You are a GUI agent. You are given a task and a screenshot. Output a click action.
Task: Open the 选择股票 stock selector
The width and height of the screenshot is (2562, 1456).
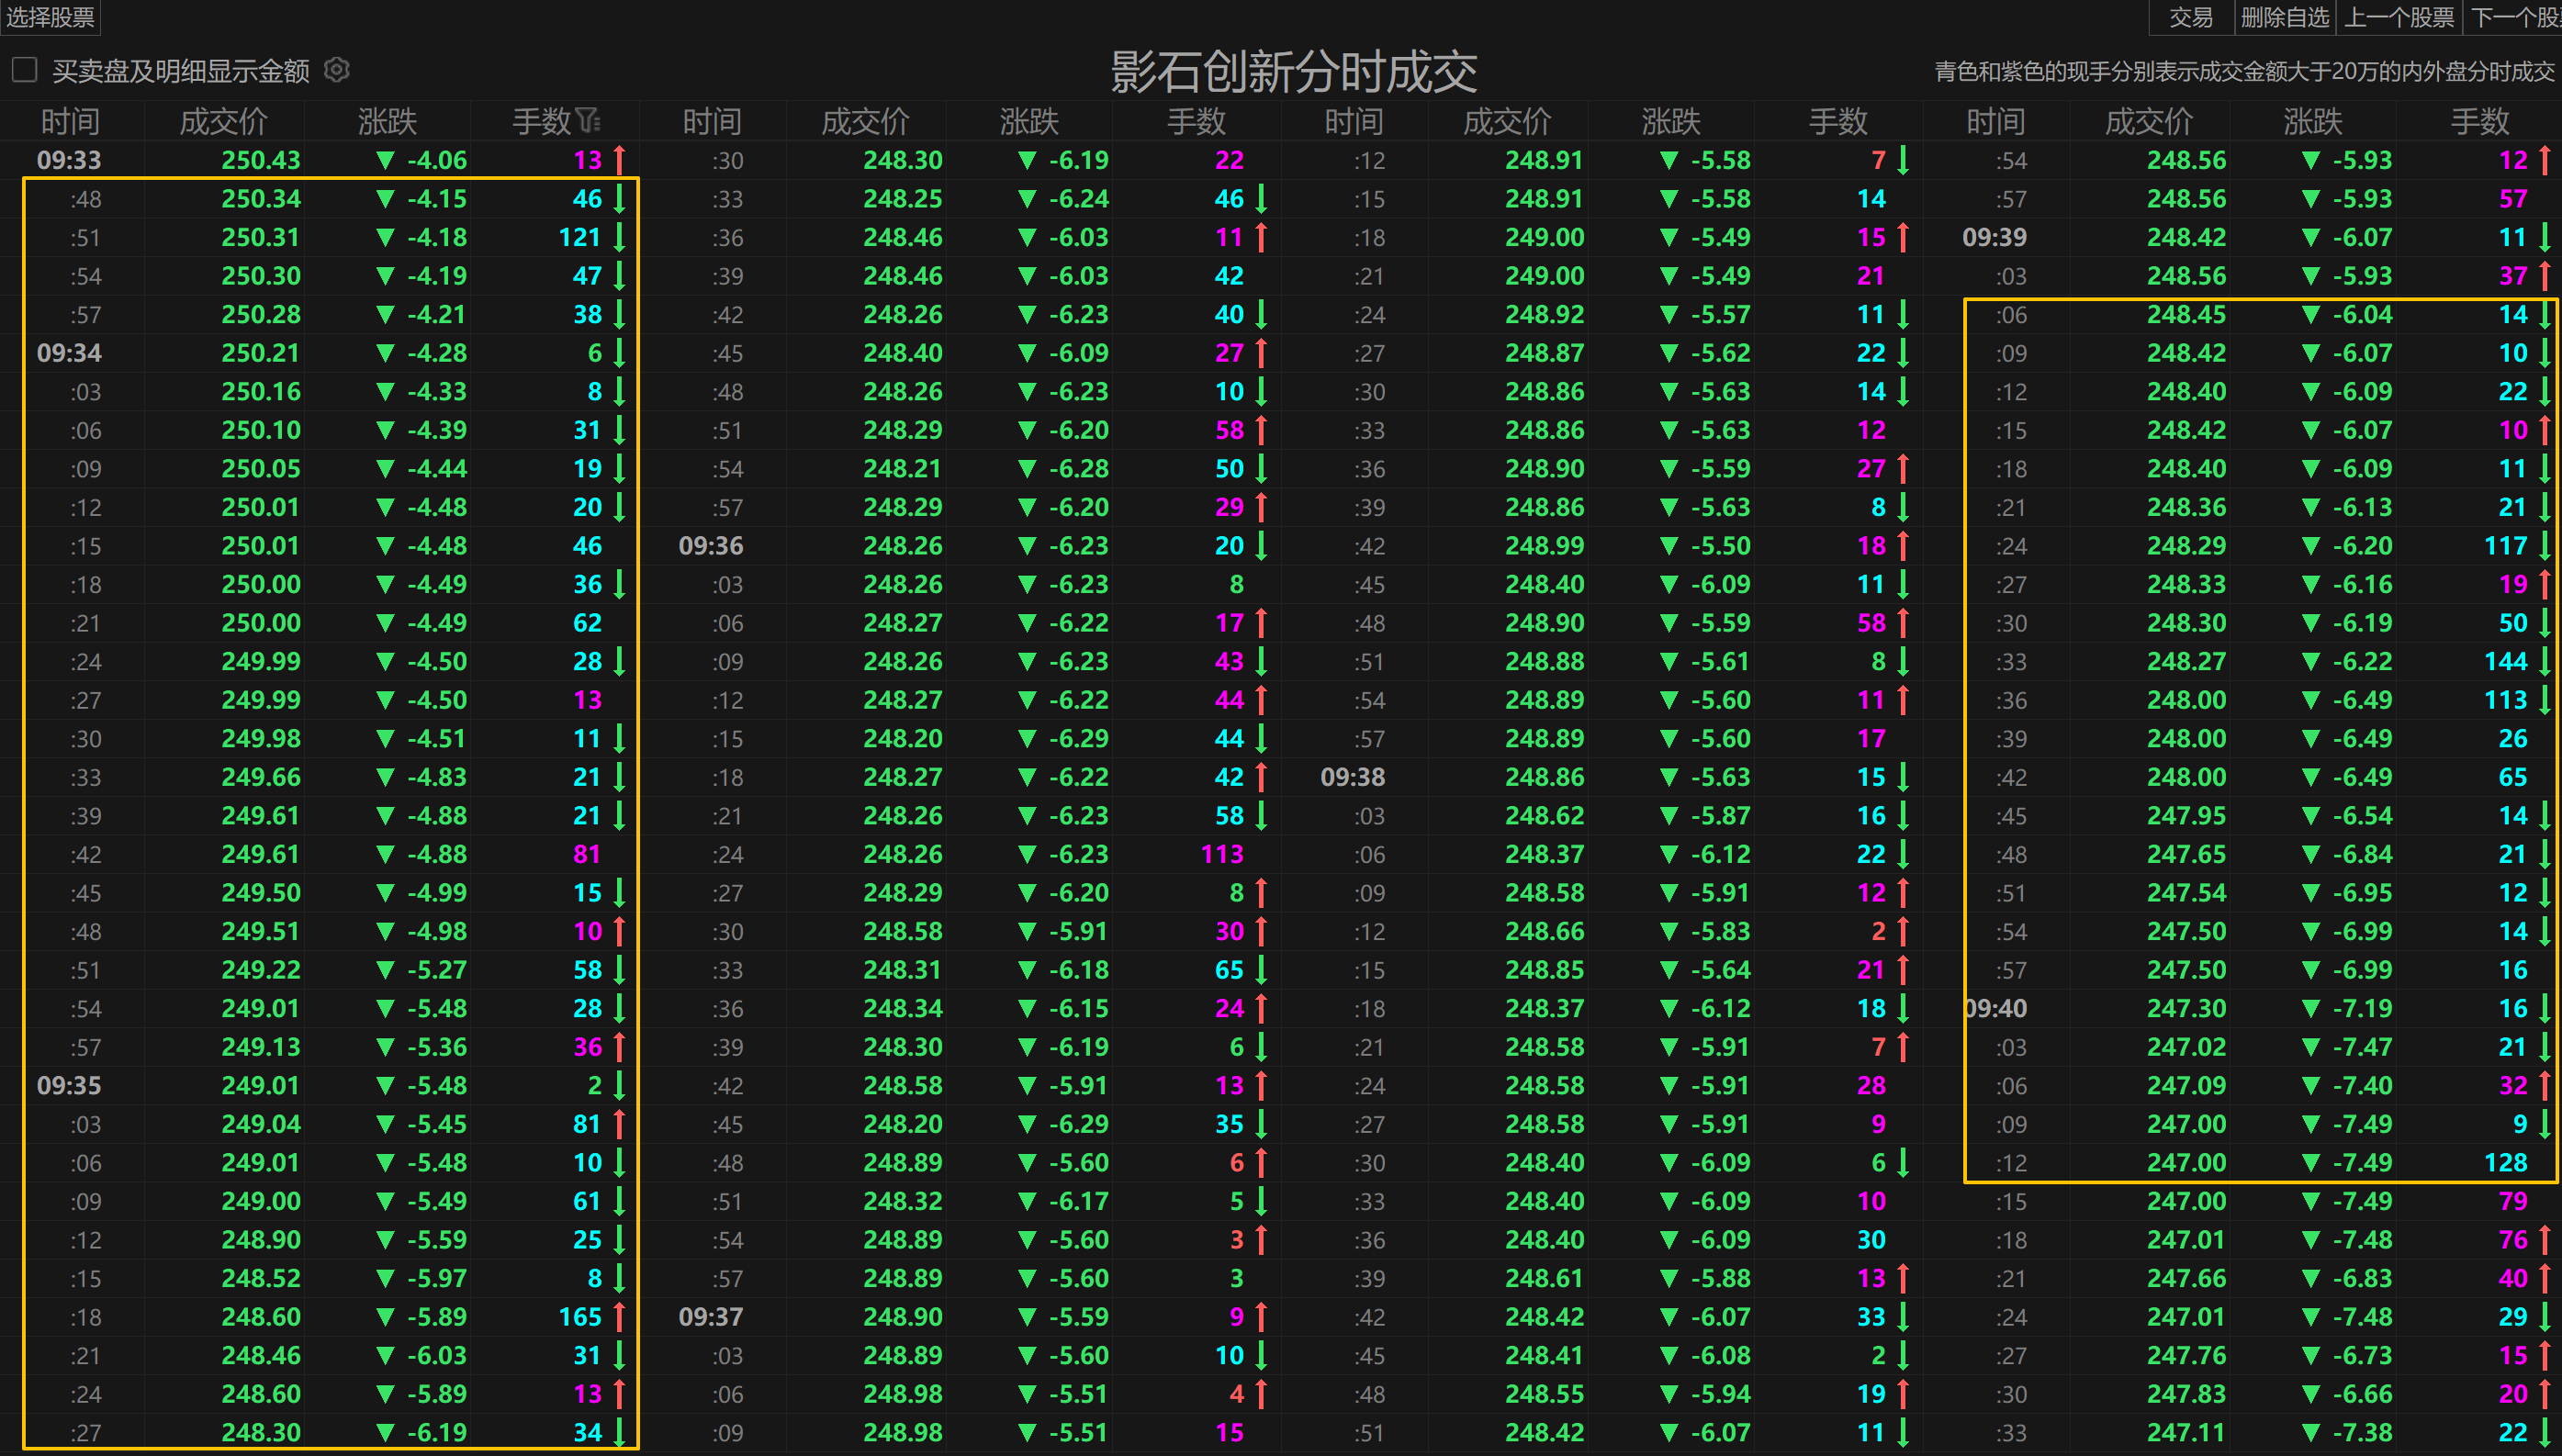(x=50, y=16)
